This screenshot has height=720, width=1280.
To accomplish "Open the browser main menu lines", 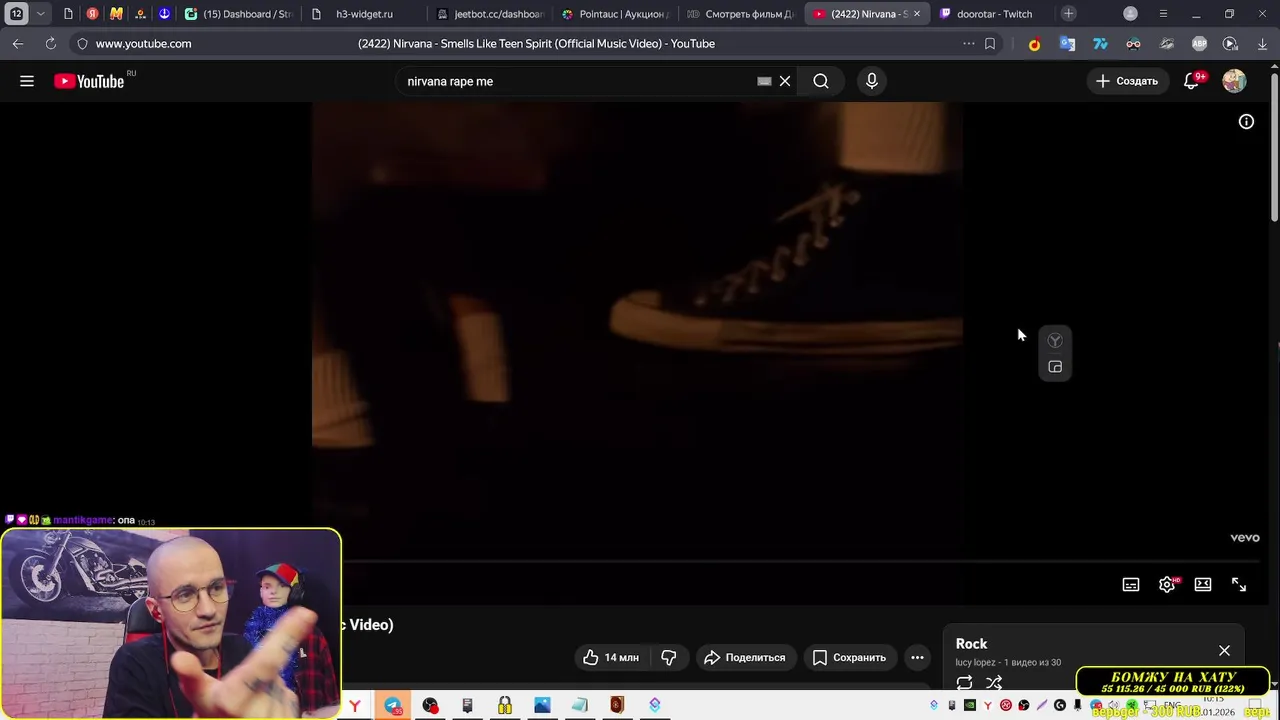I will pyautogui.click(x=1163, y=14).
